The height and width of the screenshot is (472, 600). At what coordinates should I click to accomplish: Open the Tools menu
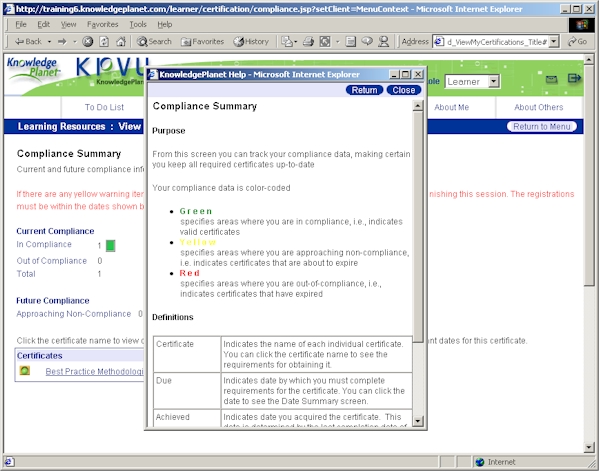point(138,24)
